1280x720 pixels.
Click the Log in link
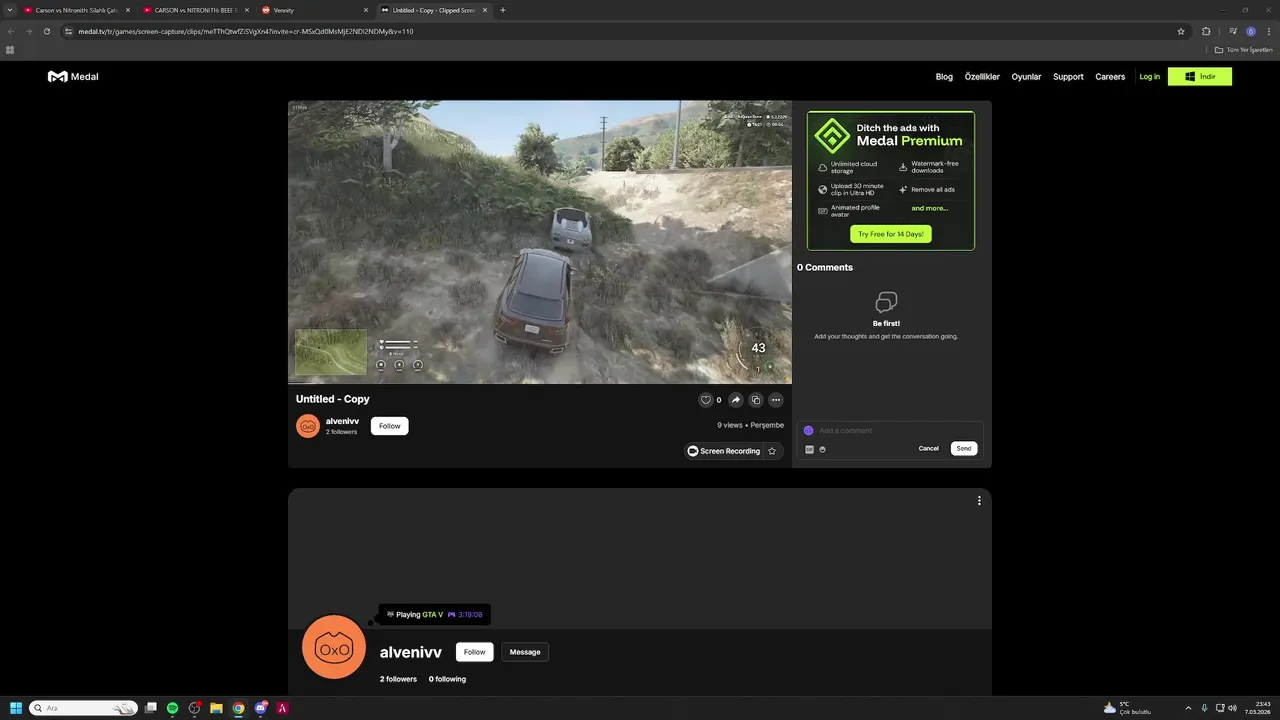tap(1149, 77)
